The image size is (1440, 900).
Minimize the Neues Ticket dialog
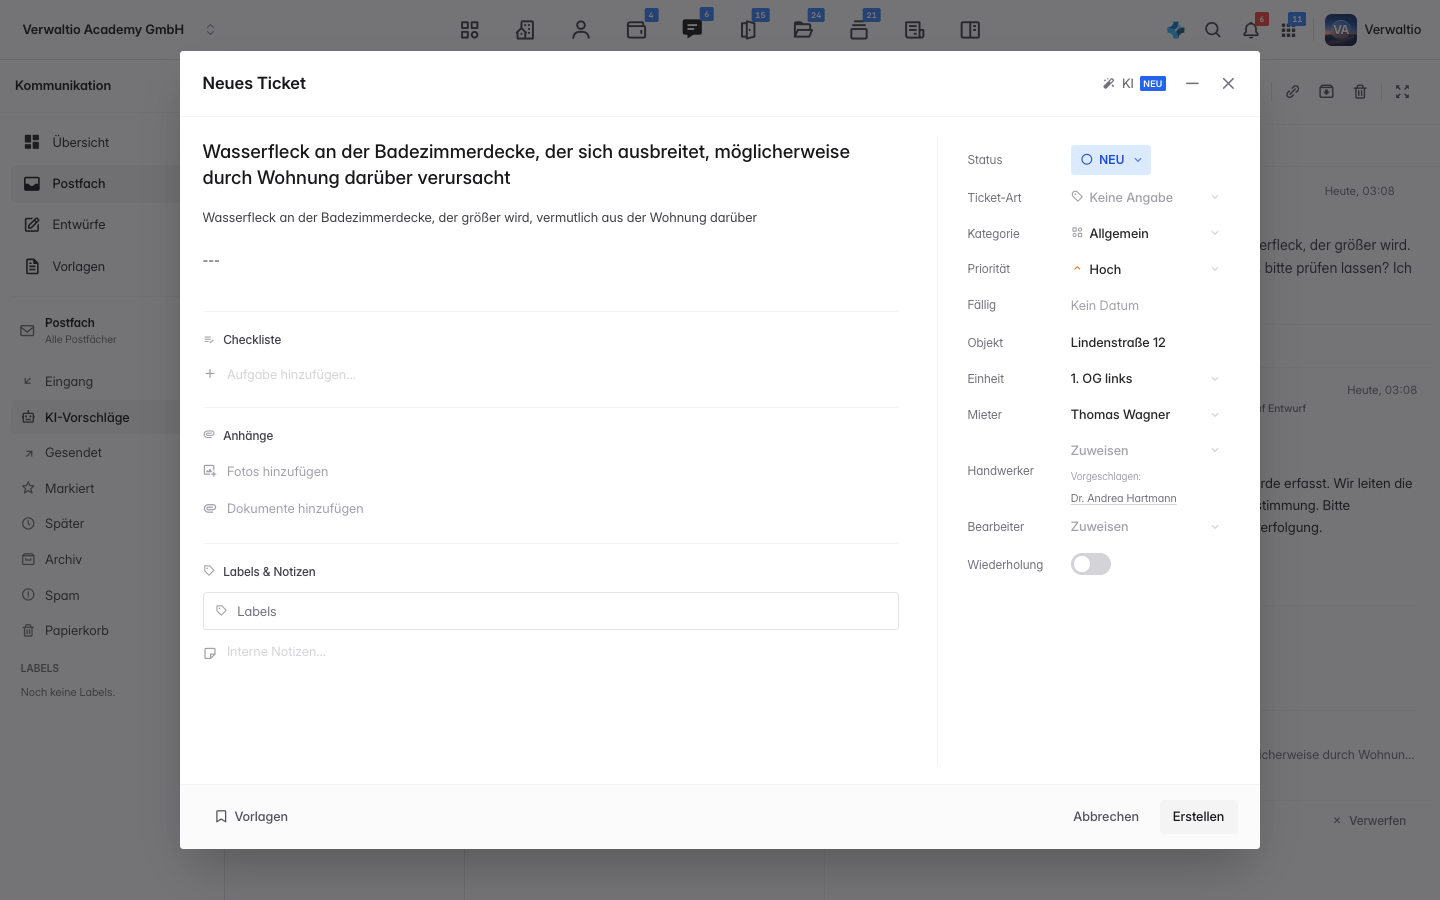[x=1192, y=84]
